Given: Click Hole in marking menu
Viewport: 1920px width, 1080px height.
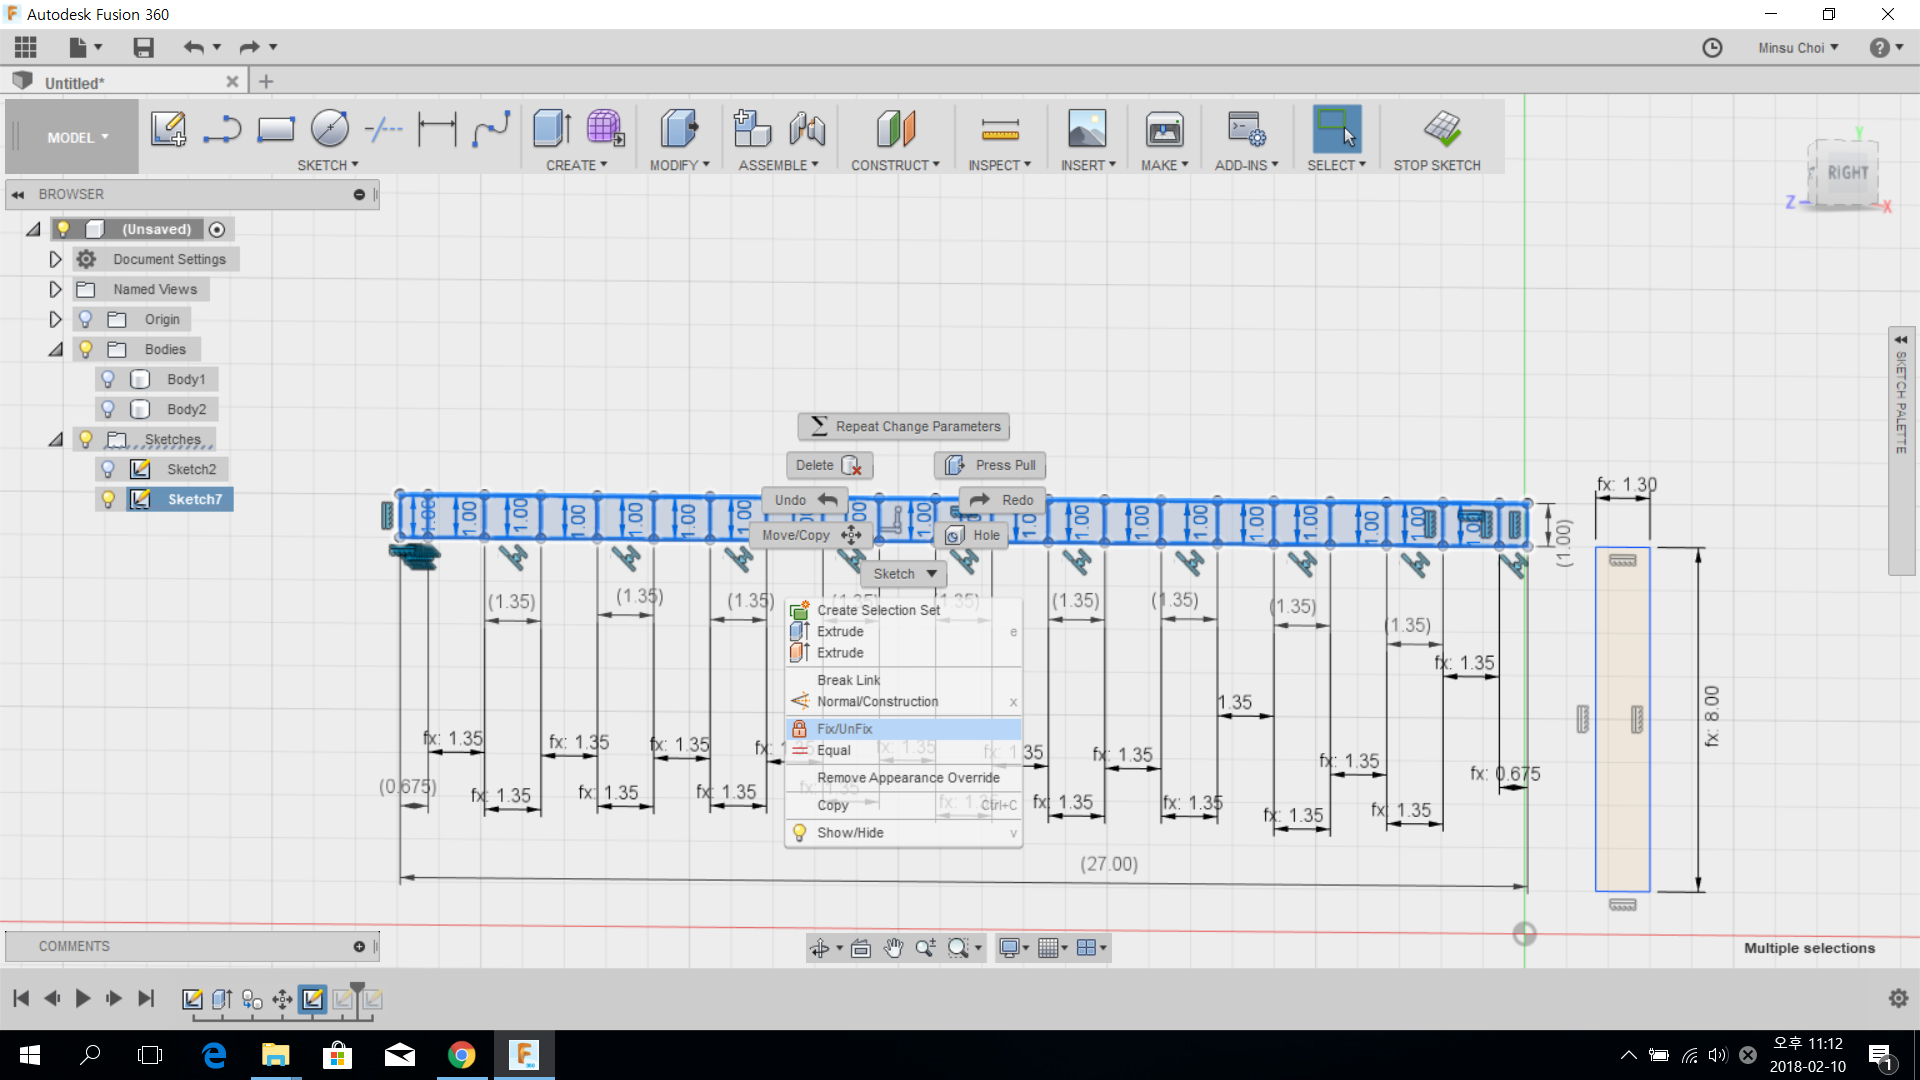Looking at the screenshot, I should [x=971, y=535].
